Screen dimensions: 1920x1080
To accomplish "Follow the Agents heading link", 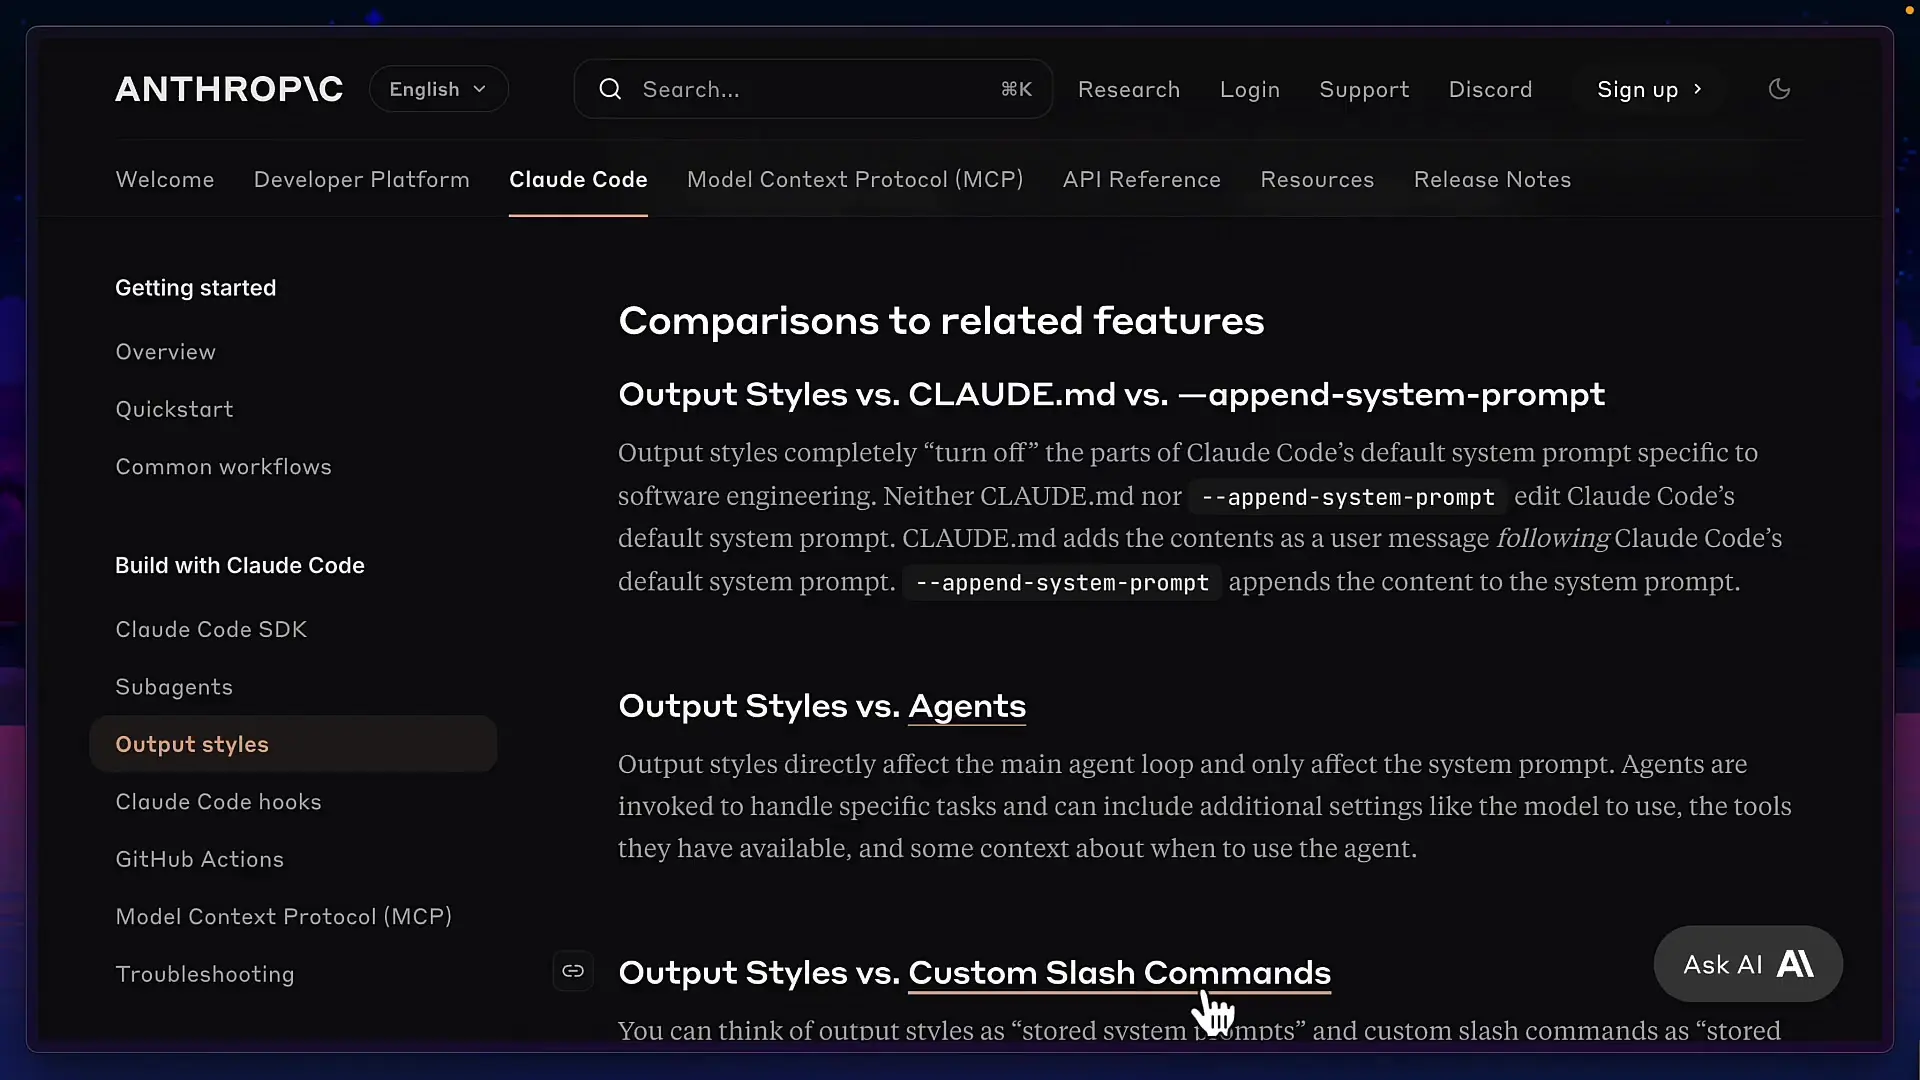I will 967,706.
